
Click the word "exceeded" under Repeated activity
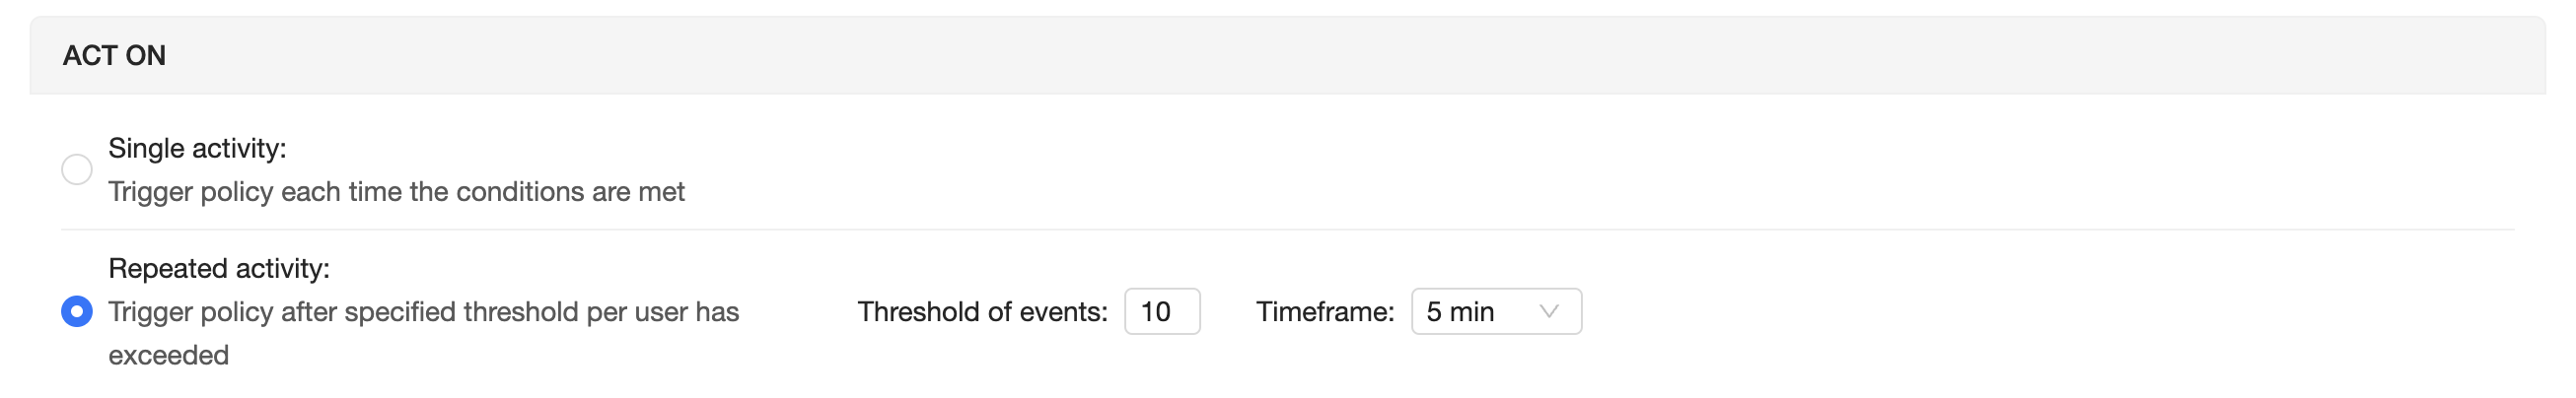point(169,356)
